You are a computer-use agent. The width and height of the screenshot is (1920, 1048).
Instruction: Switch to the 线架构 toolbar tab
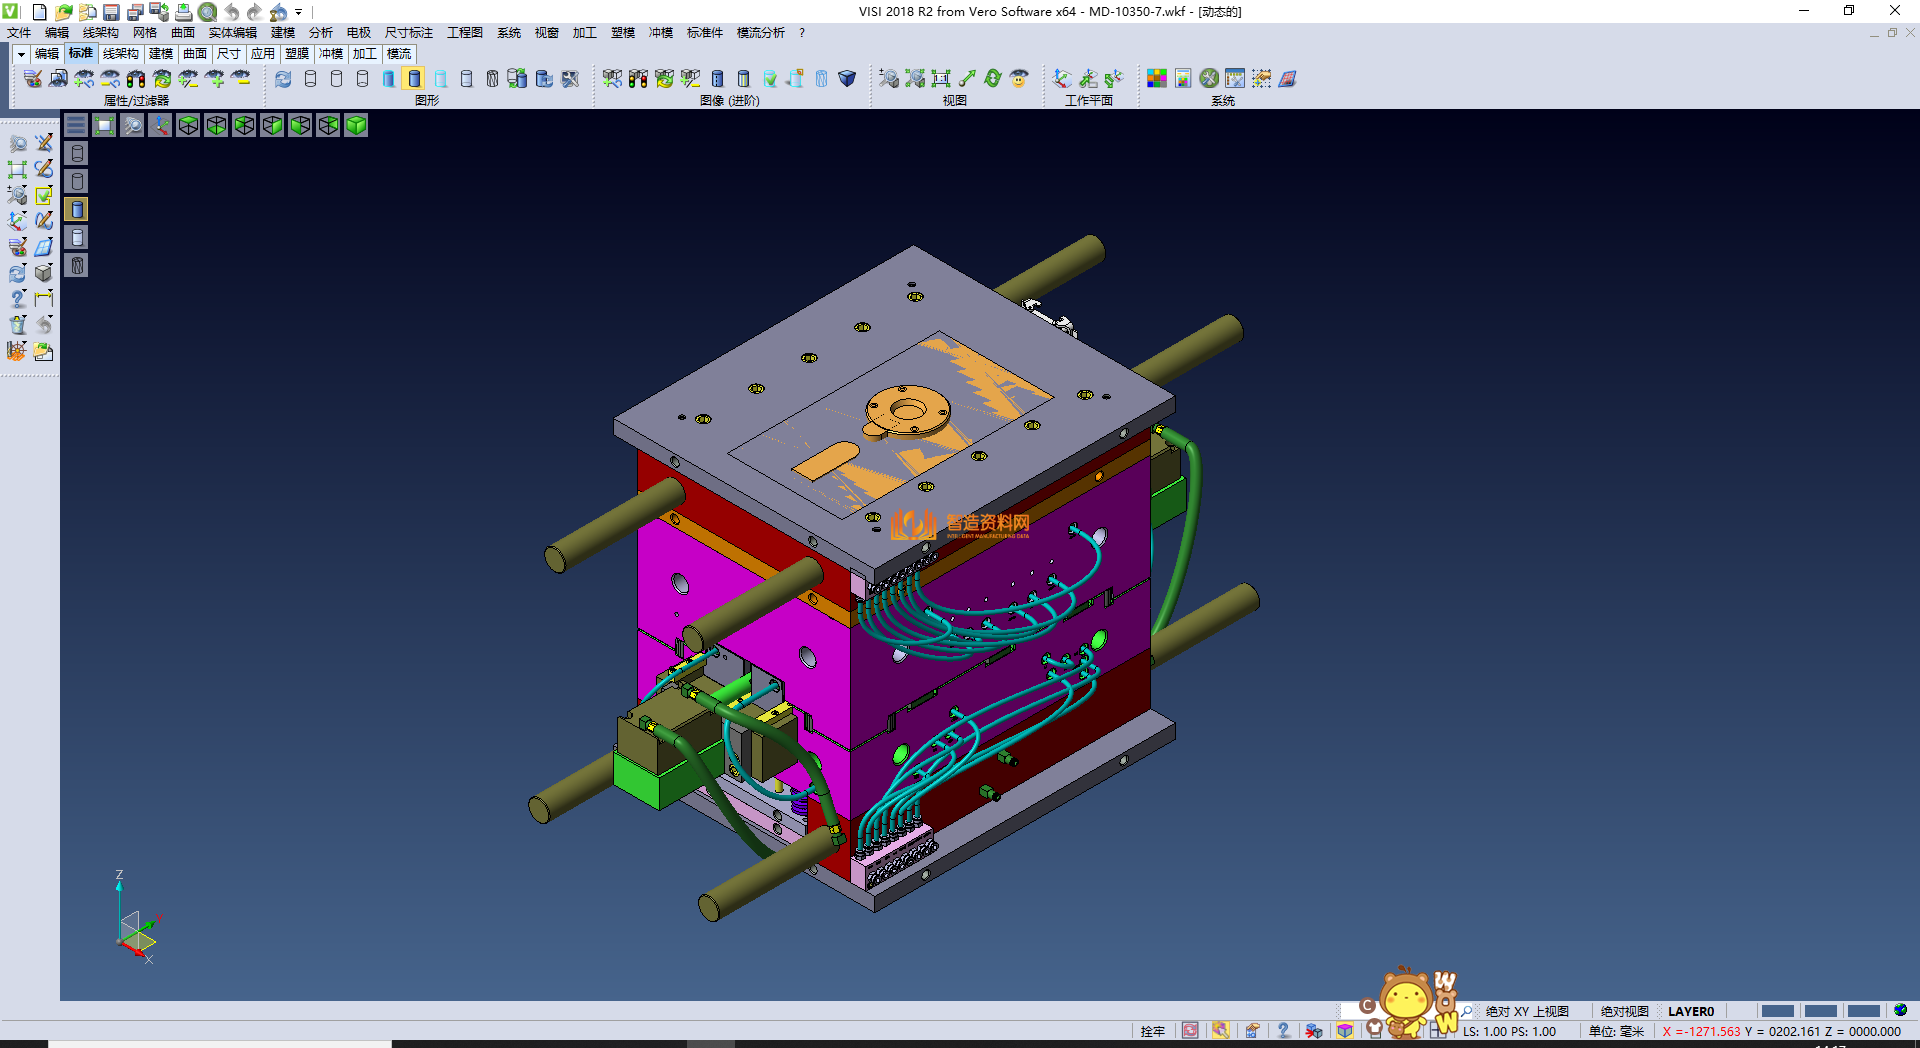pyautogui.click(x=120, y=54)
